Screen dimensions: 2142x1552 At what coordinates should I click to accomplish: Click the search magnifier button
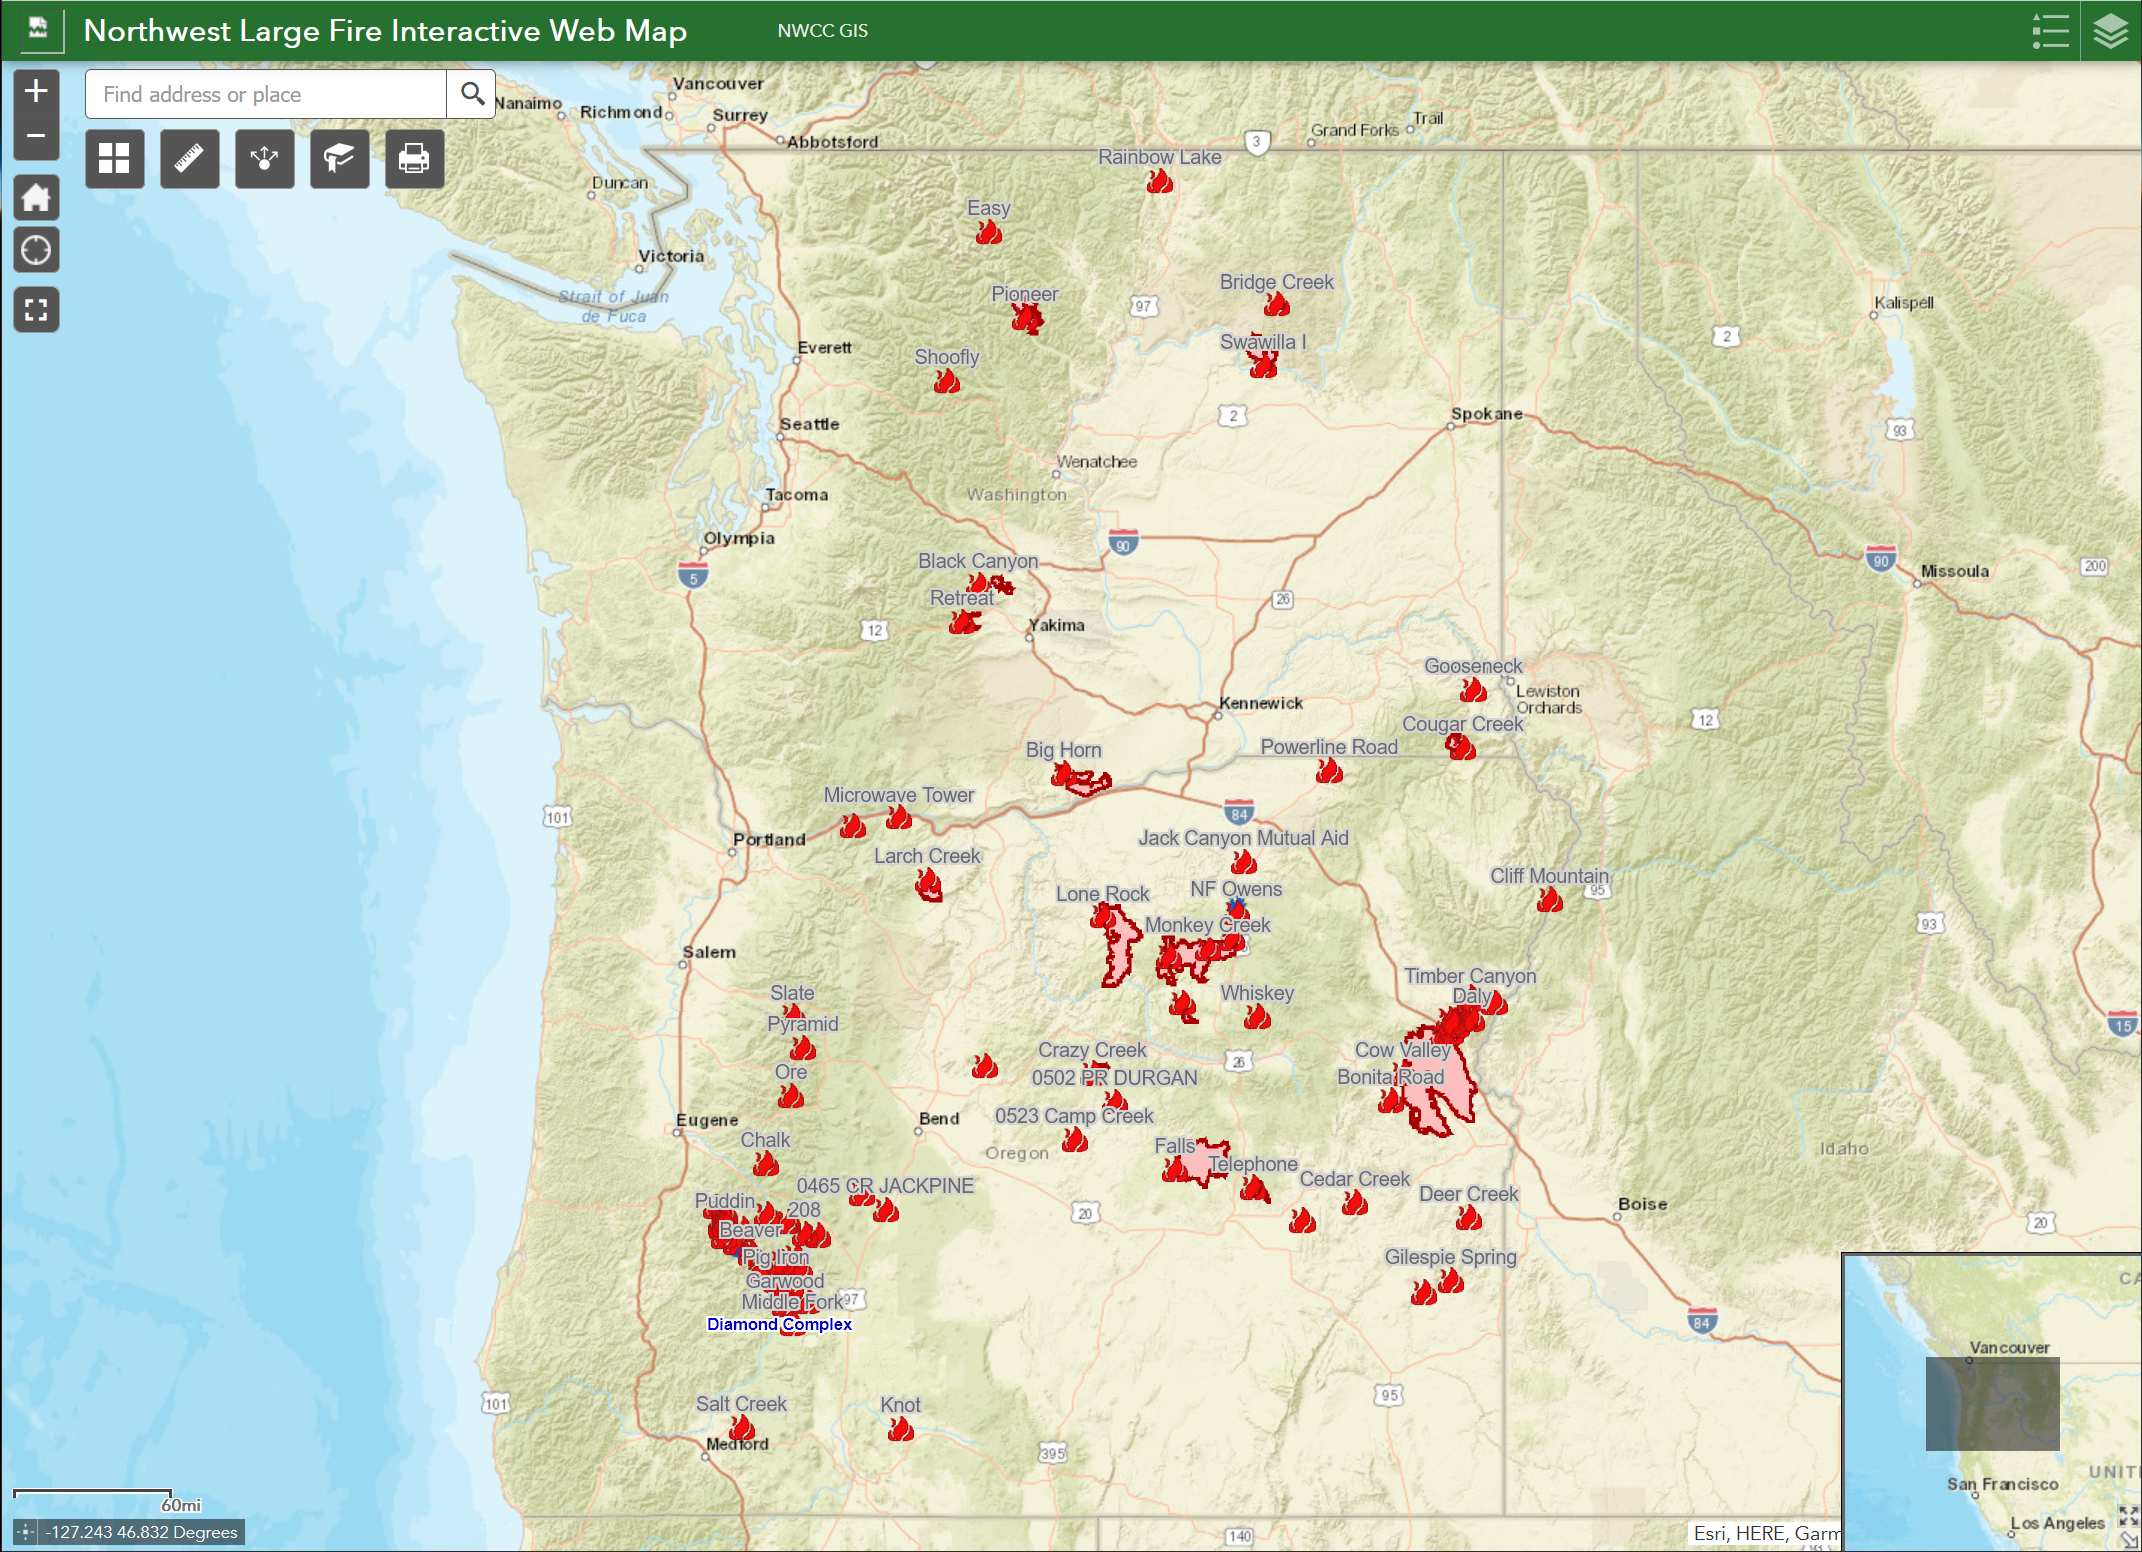click(472, 94)
